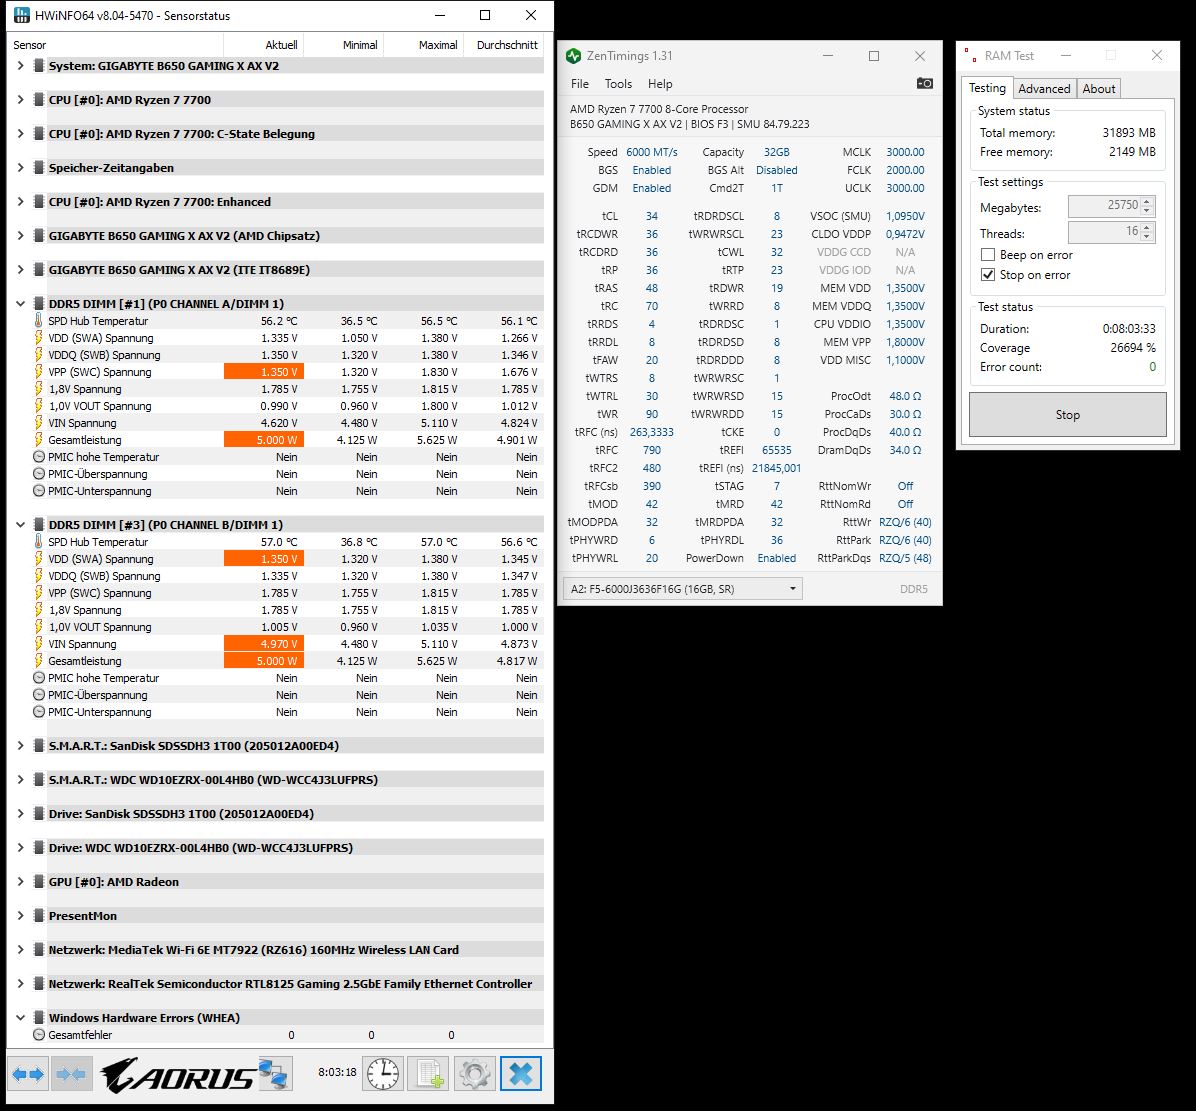The height and width of the screenshot is (1111, 1196).
Task: Open the Tools menu in ZenTimings
Action: tap(619, 84)
